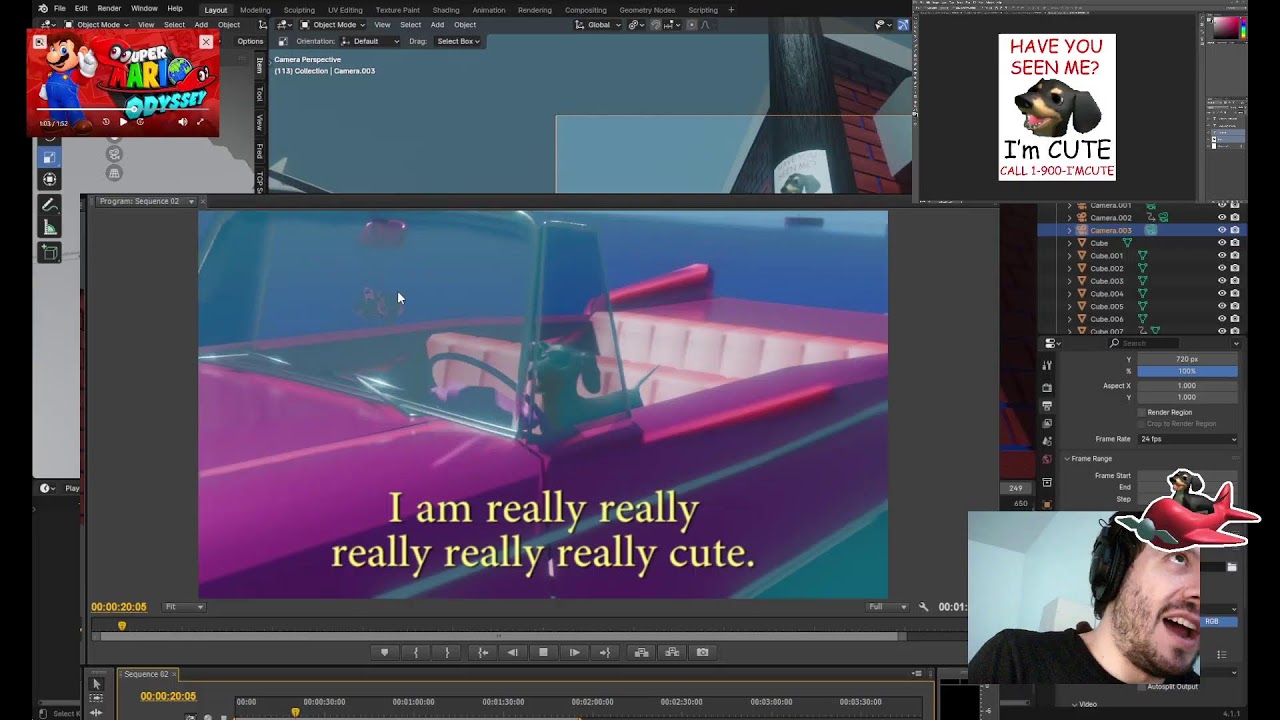Enable the Render Region checkbox

1142,412
